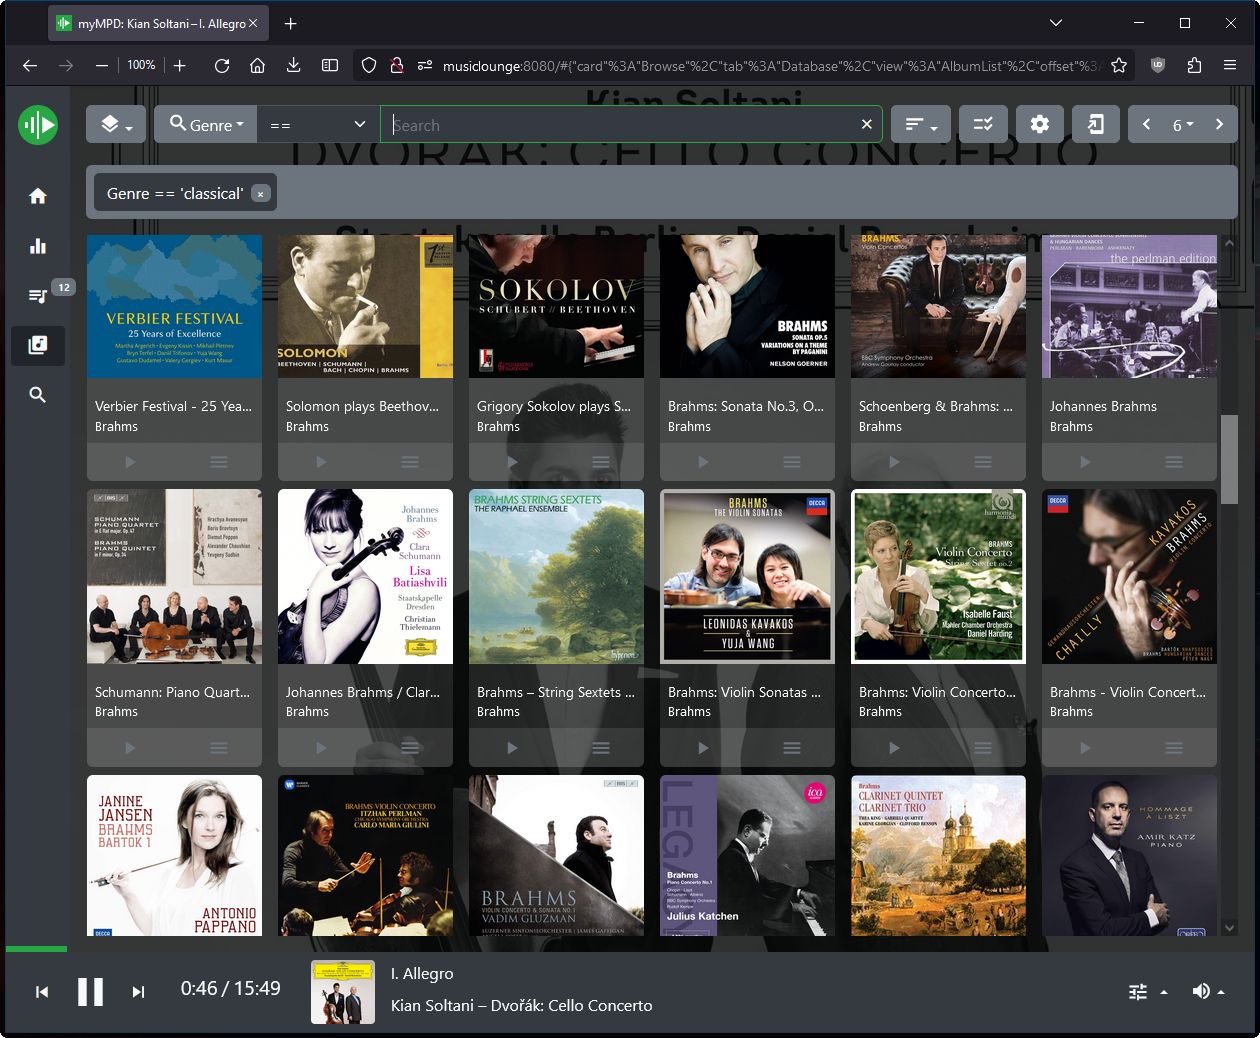Open the sort order dropdown
Viewport: 1260px width, 1038px height.
(x=921, y=125)
